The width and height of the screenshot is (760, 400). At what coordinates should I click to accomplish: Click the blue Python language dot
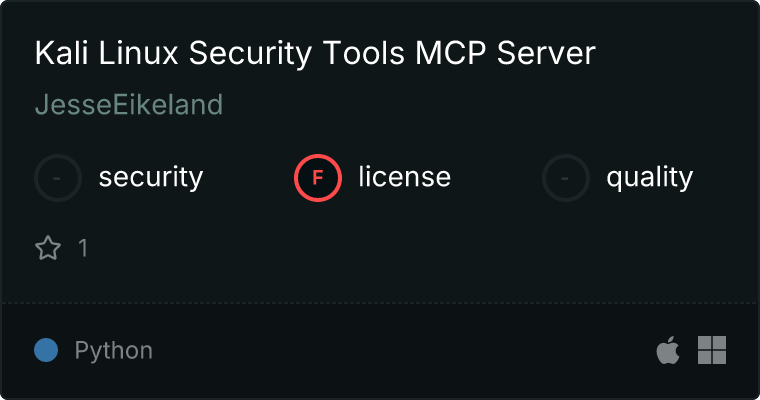[46, 350]
